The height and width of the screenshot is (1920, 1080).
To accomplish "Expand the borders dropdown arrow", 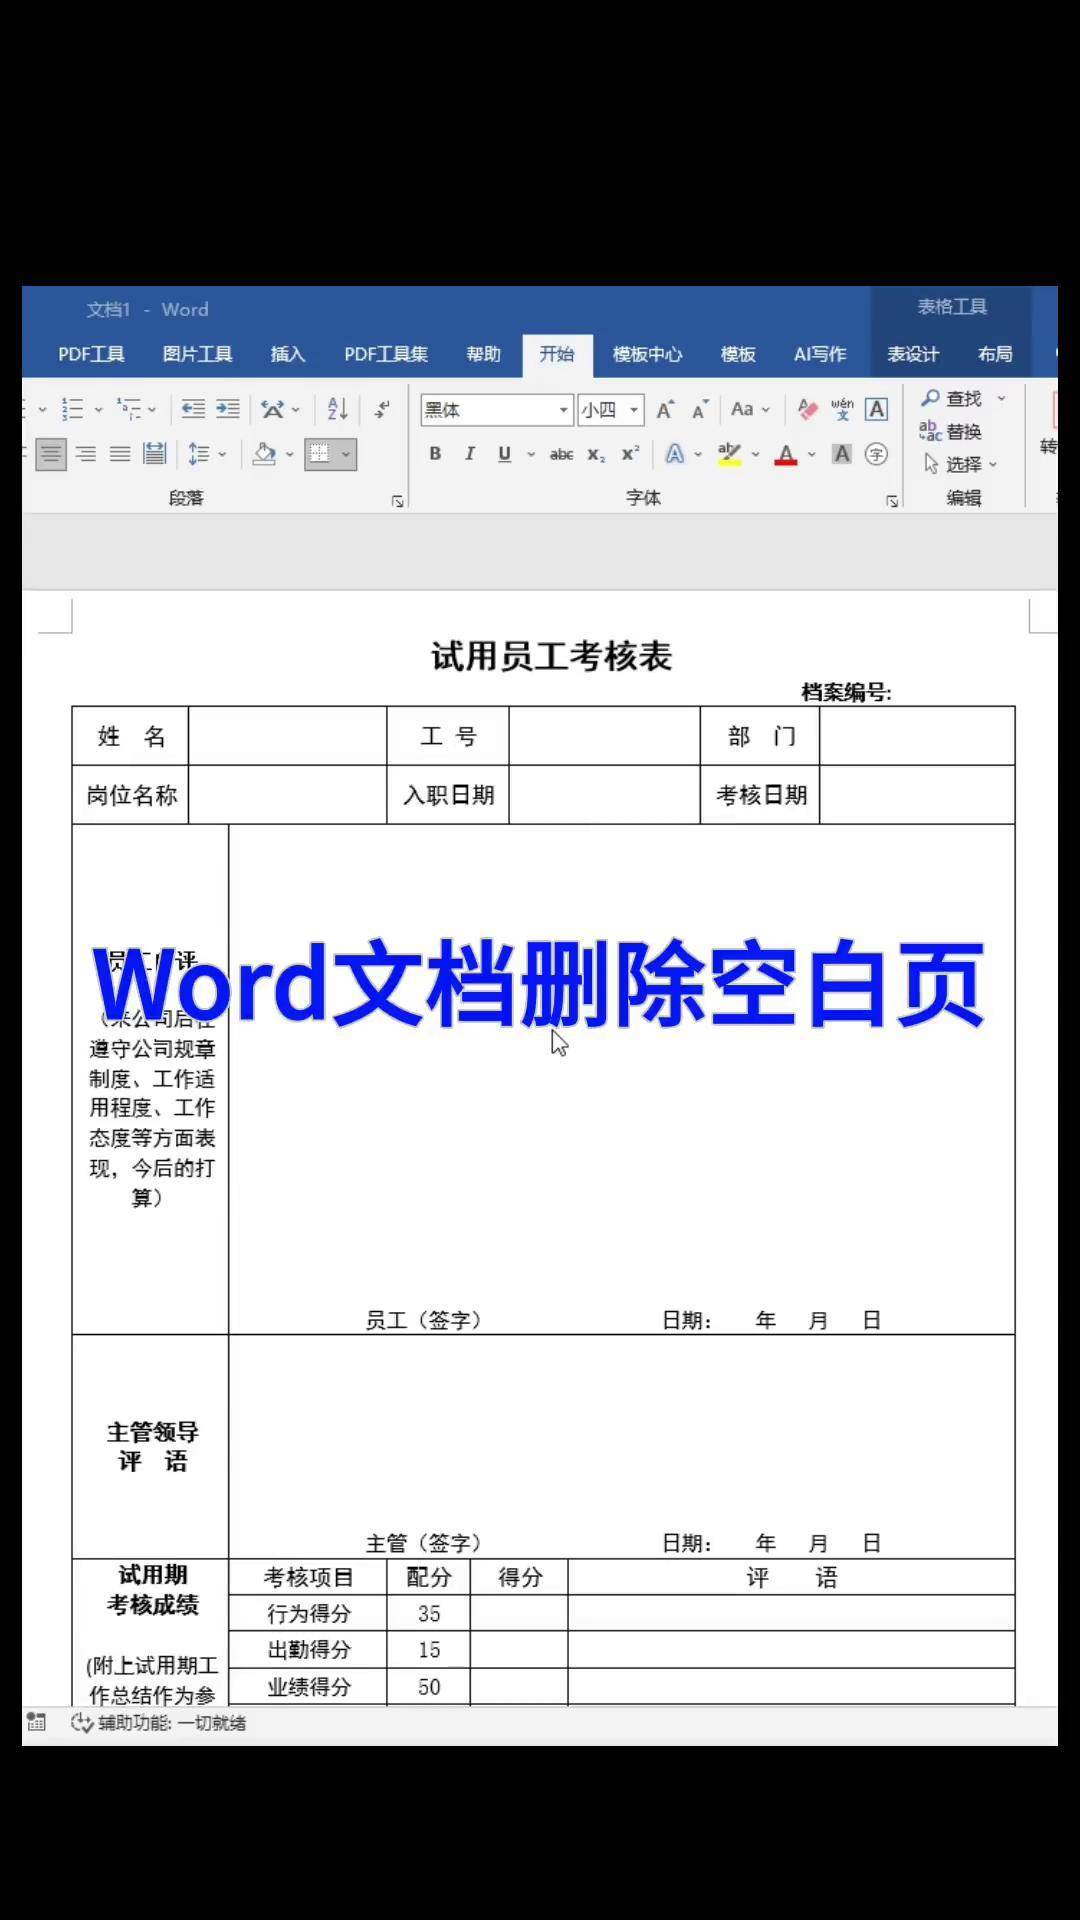I will [x=345, y=455].
